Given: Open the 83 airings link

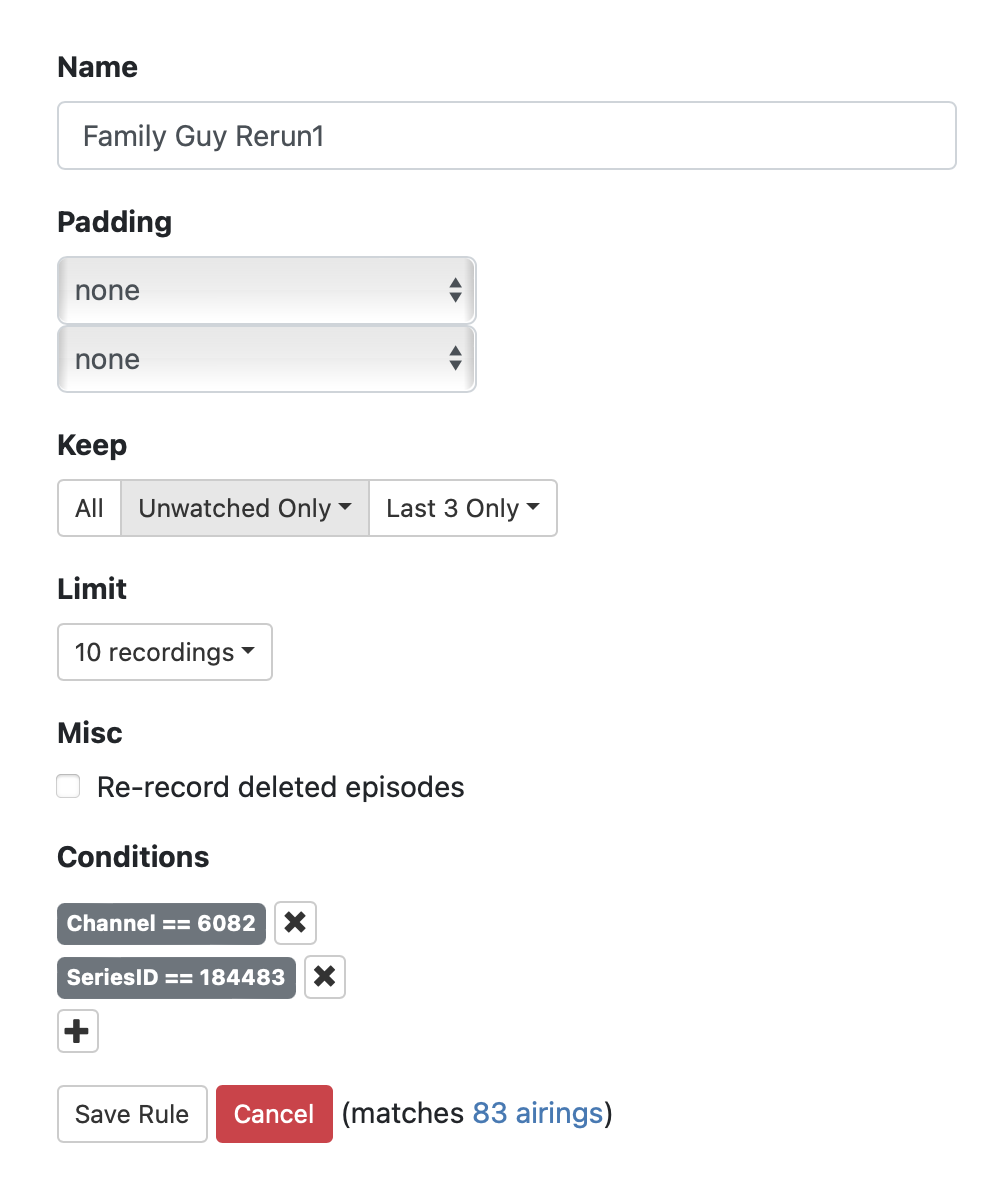Looking at the screenshot, I should tap(537, 1113).
